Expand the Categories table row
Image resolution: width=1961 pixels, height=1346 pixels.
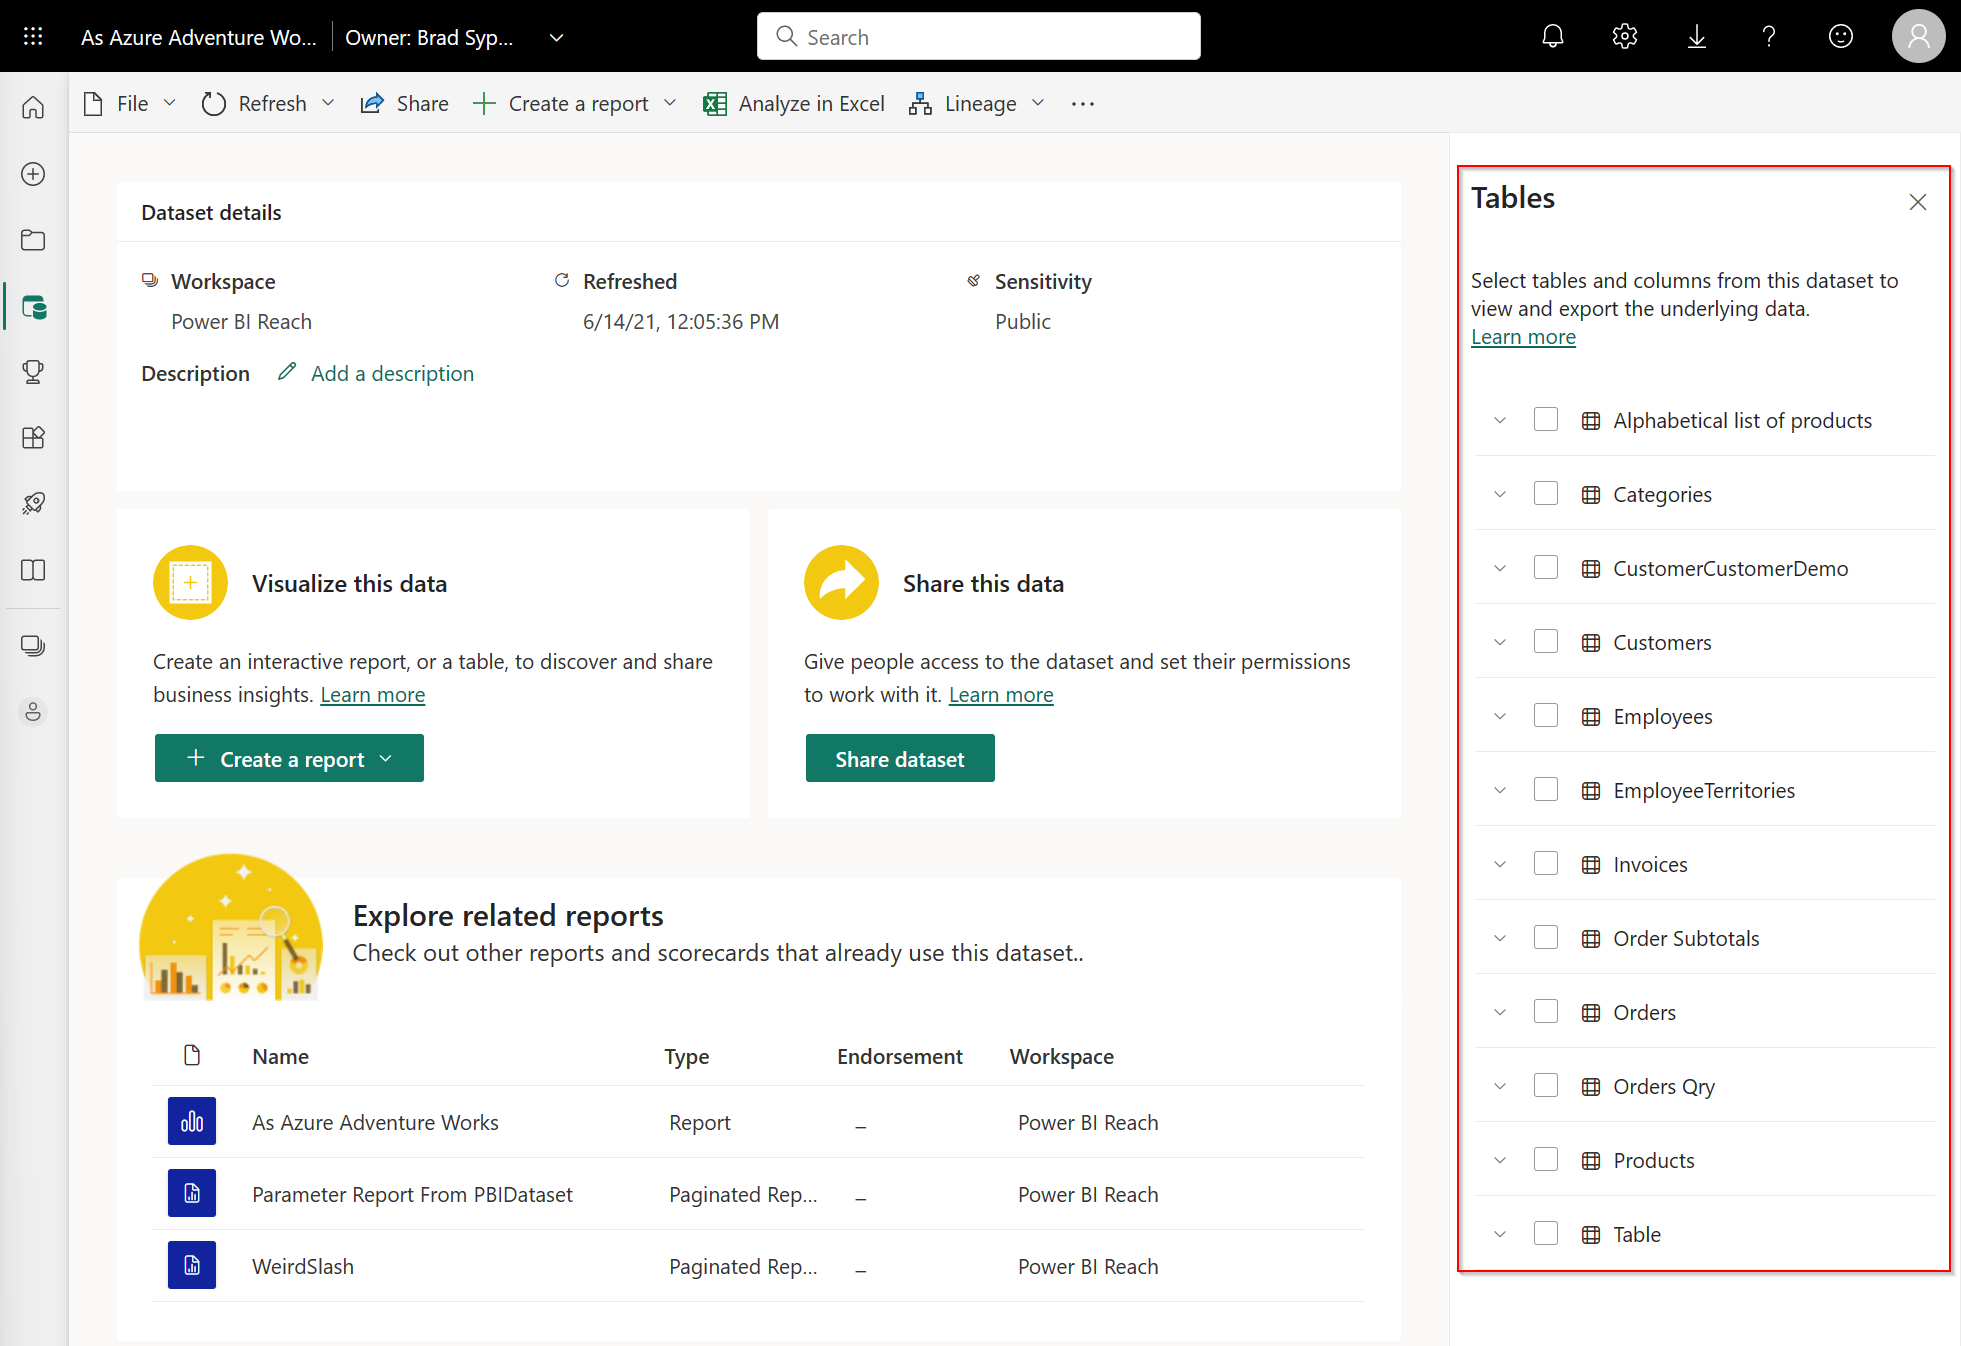point(1501,493)
